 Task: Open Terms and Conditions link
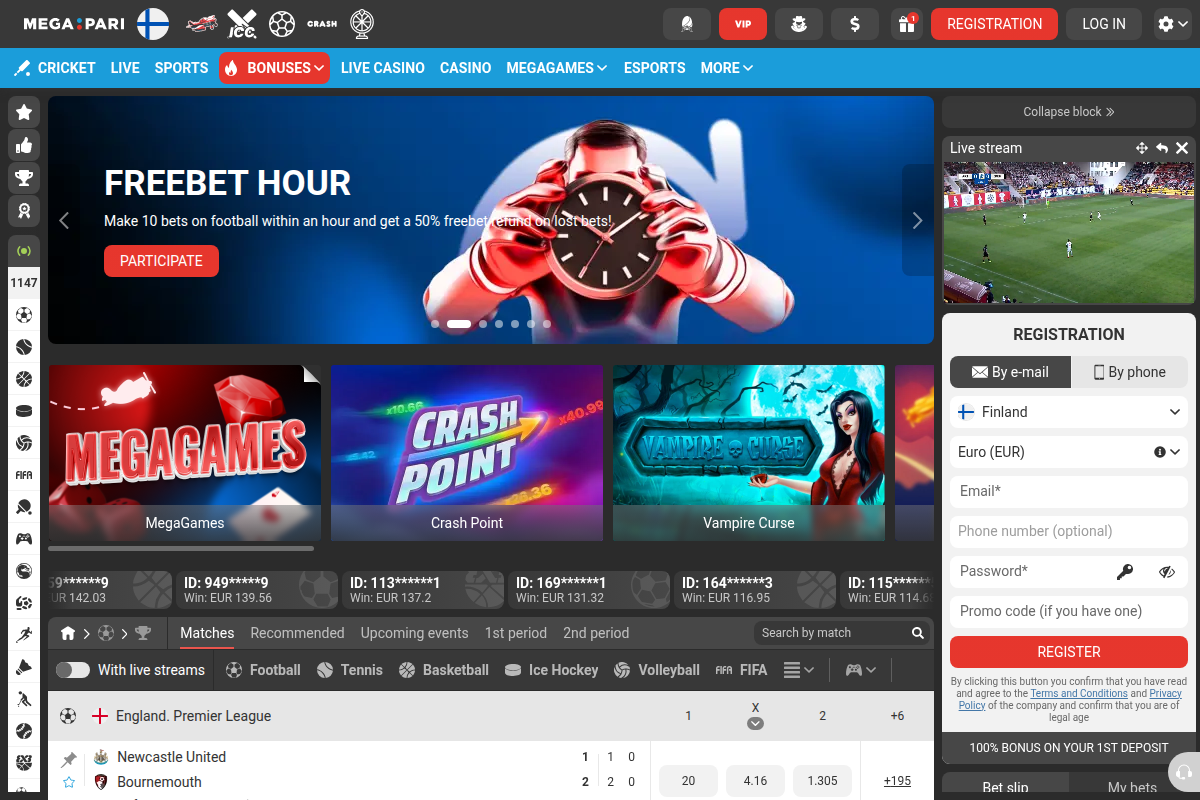1079,693
